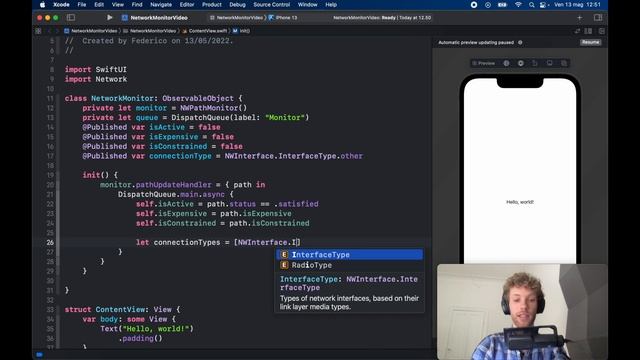The image size is (640, 360).
Task: Click the duplicate preview icon in canvas toolbar
Action: (x=564, y=63)
